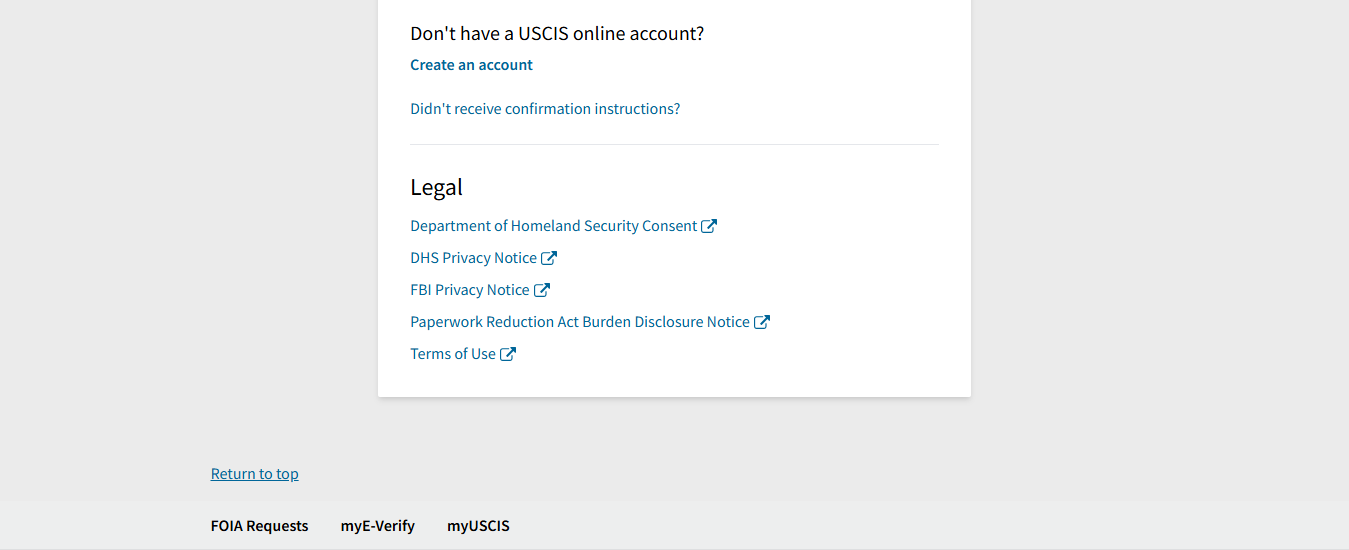View the FBI Privacy Notice link text
This screenshot has height=550, width=1349.
click(469, 290)
